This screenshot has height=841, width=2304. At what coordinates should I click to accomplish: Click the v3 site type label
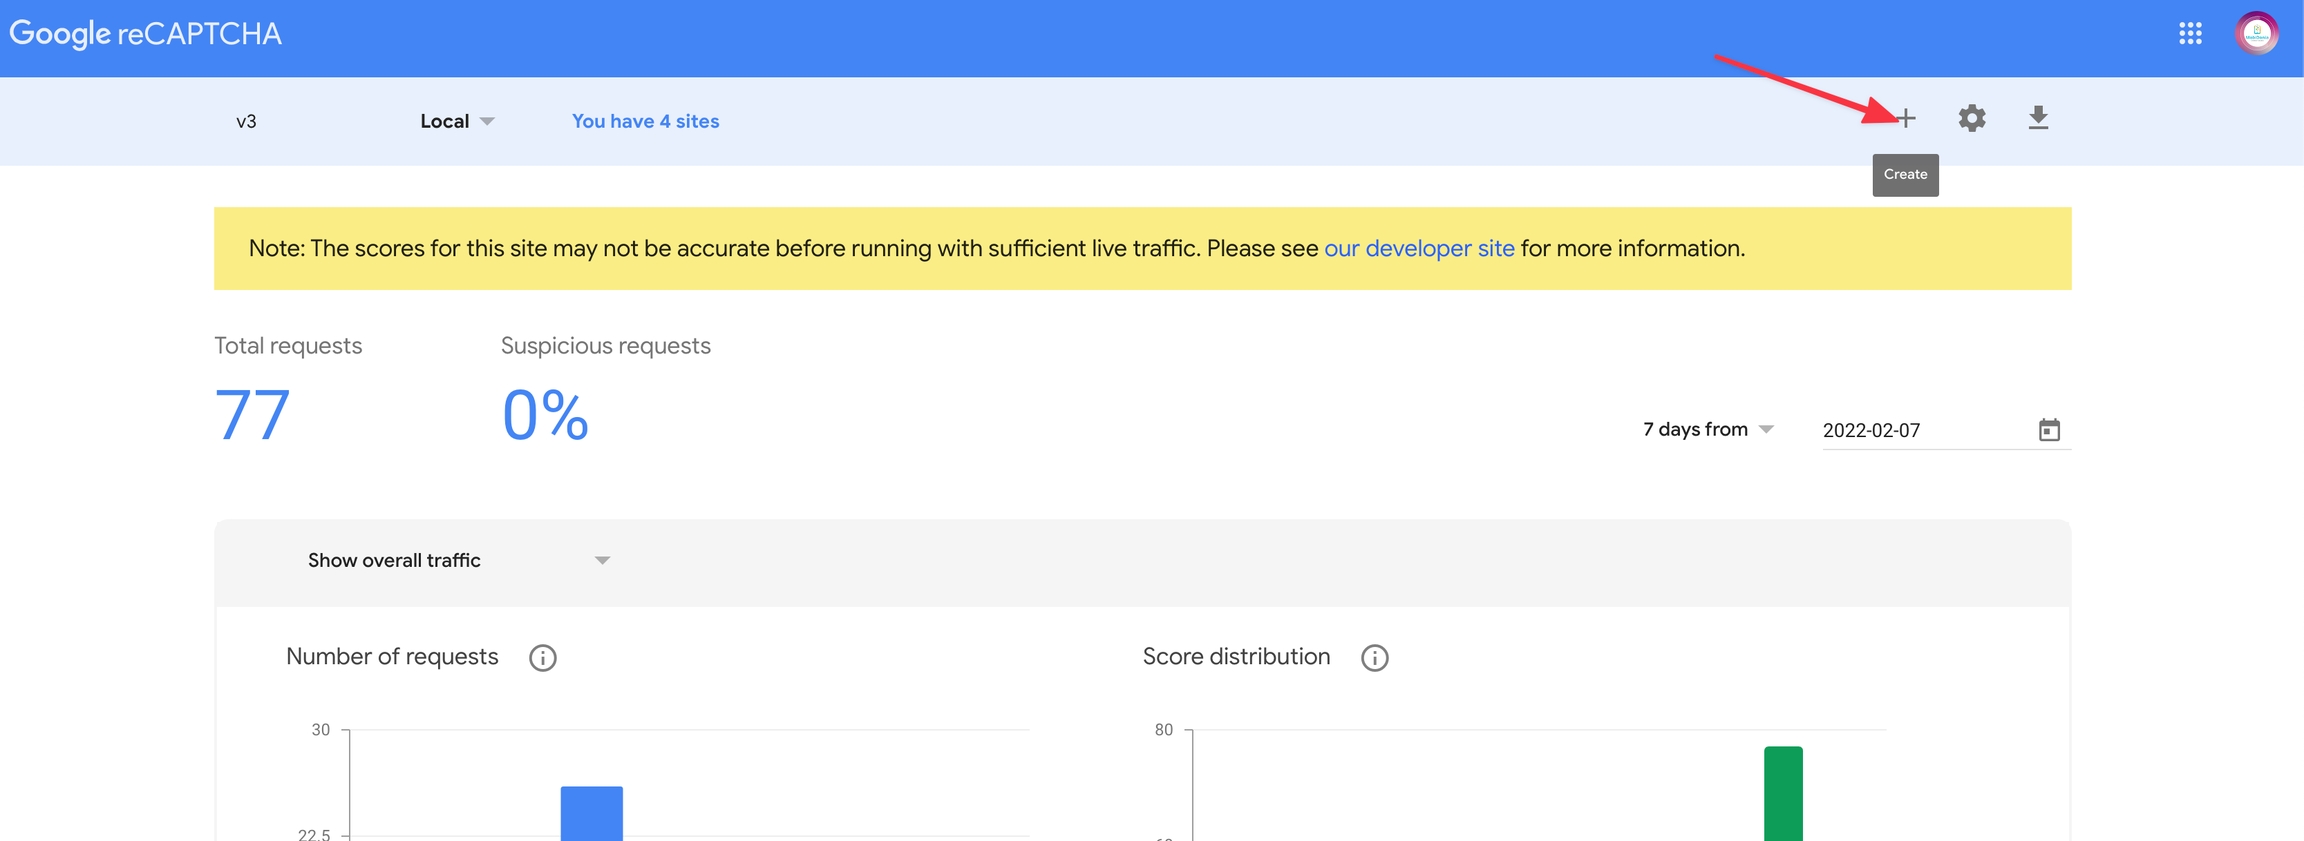point(246,122)
